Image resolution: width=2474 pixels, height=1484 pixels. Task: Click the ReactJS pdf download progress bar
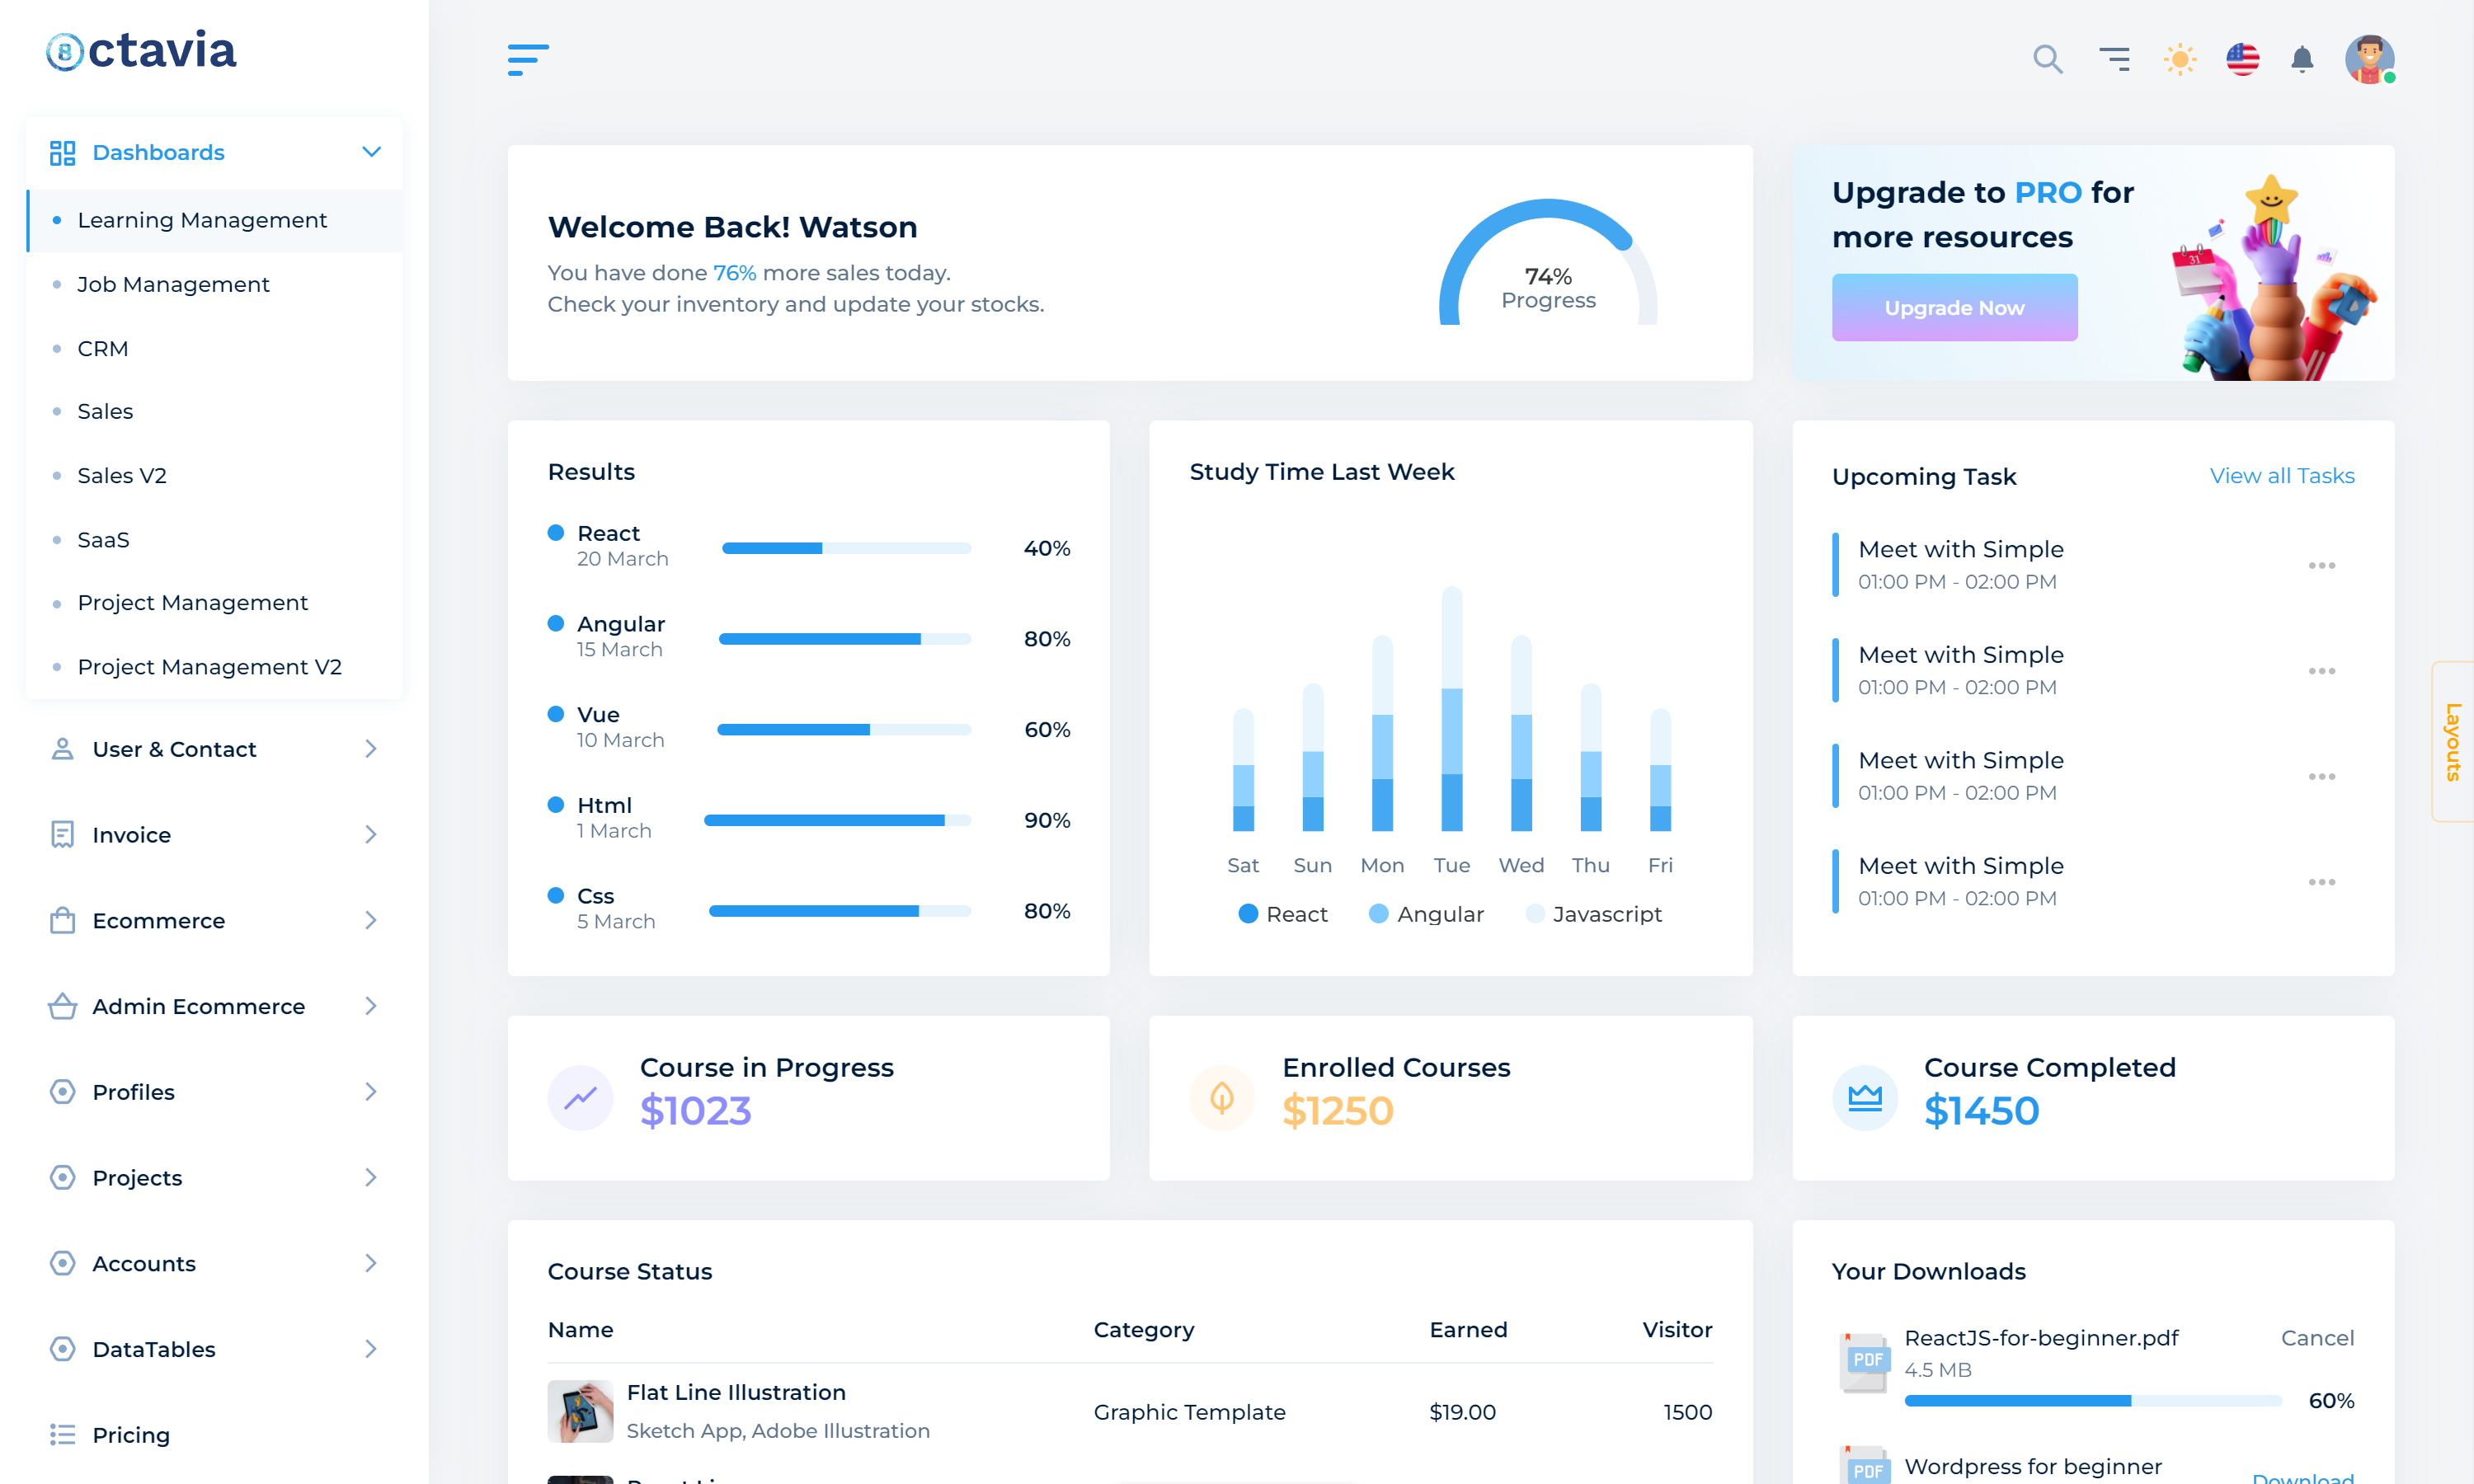2092,1401
